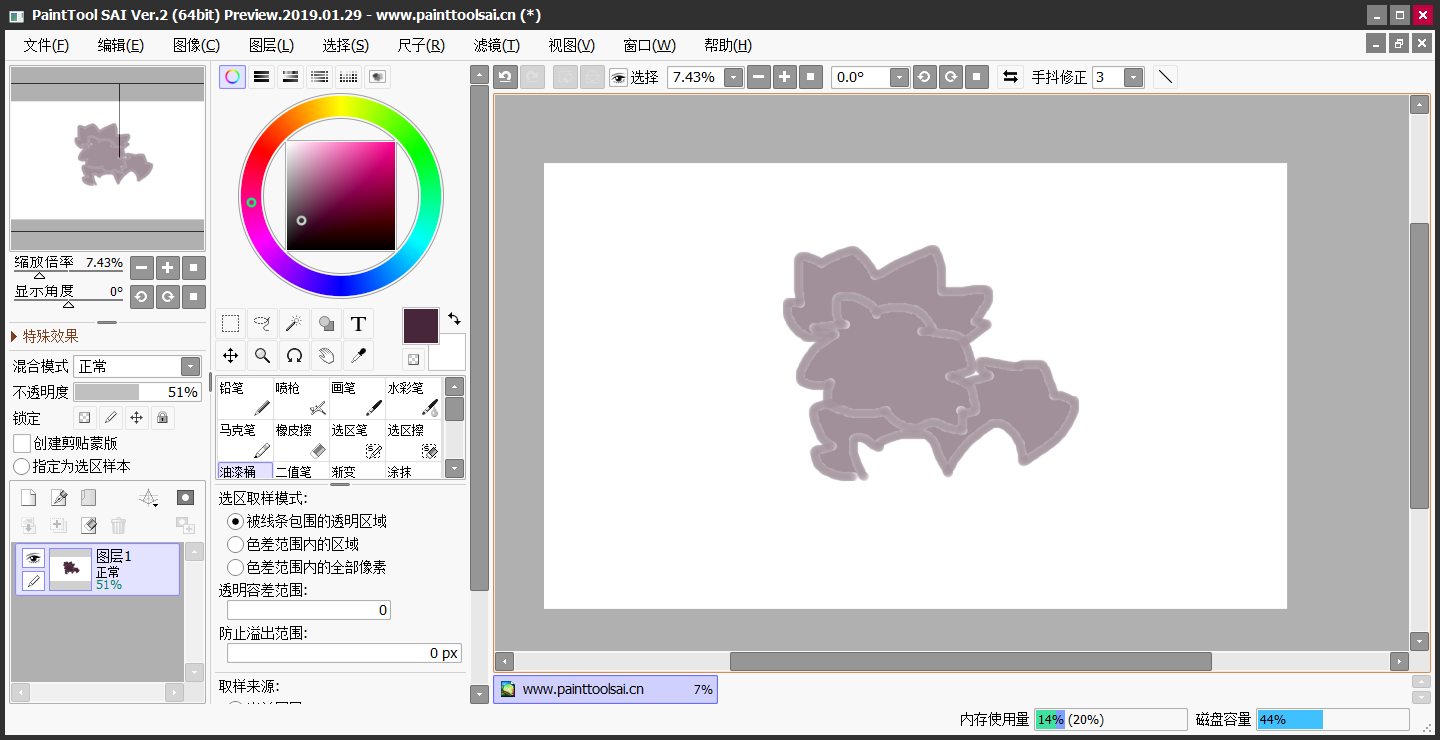The height and width of the screenshot is (740, 1440).
Task: Pick the 橡皮擦 eraser
Action: (301, 440)
